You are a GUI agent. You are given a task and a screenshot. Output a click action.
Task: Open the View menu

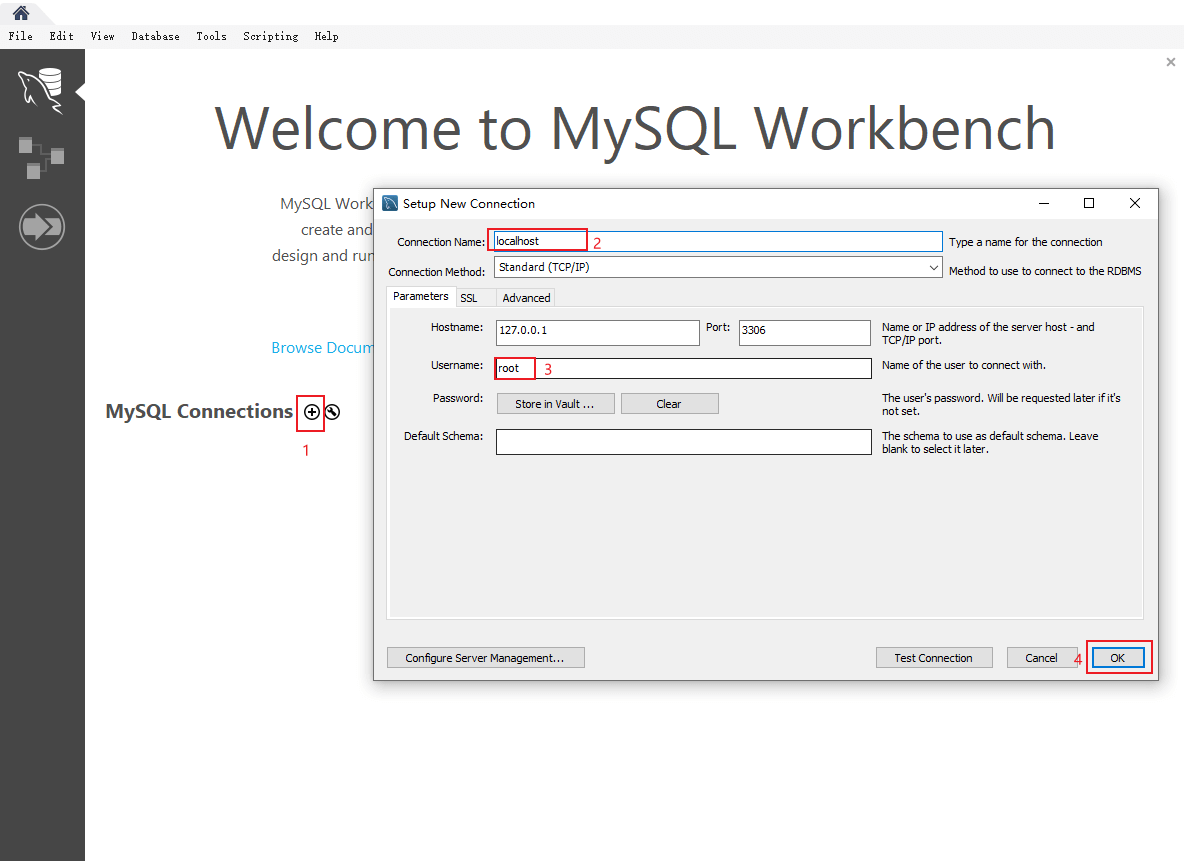point(102,36)
